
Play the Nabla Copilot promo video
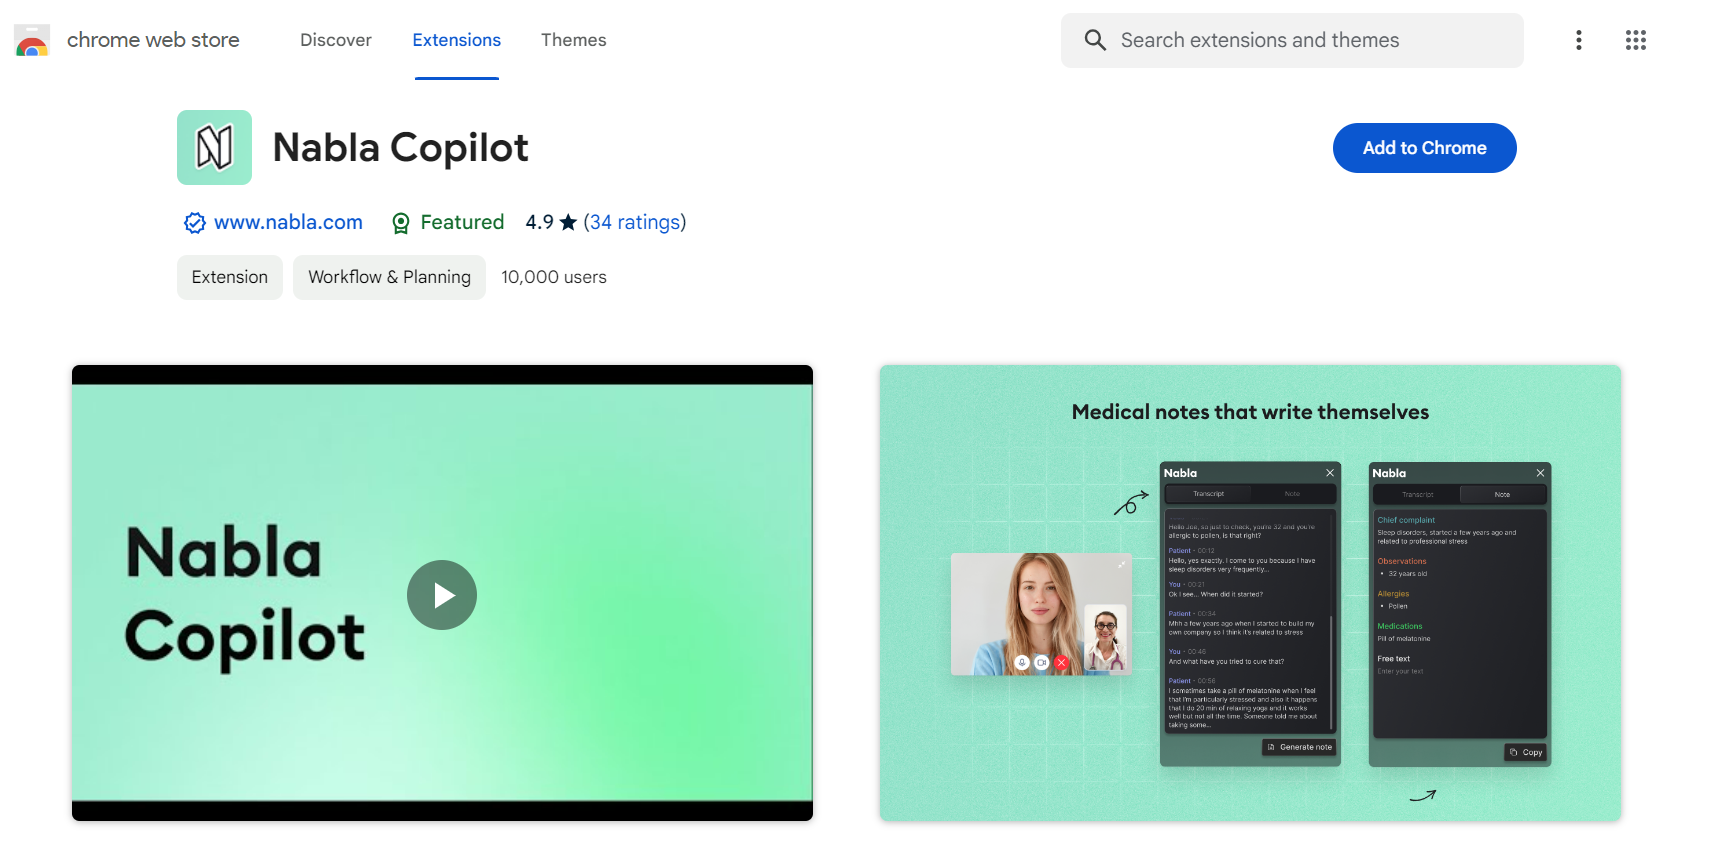pyautogui.click(x=442, y=595)
